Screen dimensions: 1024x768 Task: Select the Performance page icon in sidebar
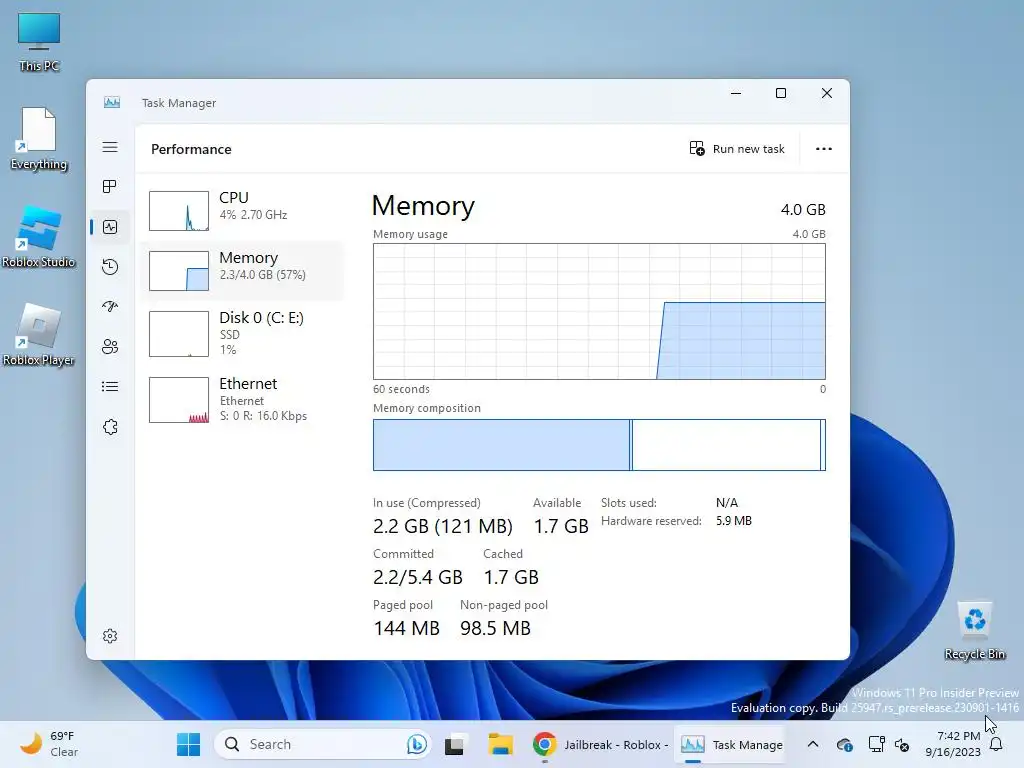tap(110, 227)
